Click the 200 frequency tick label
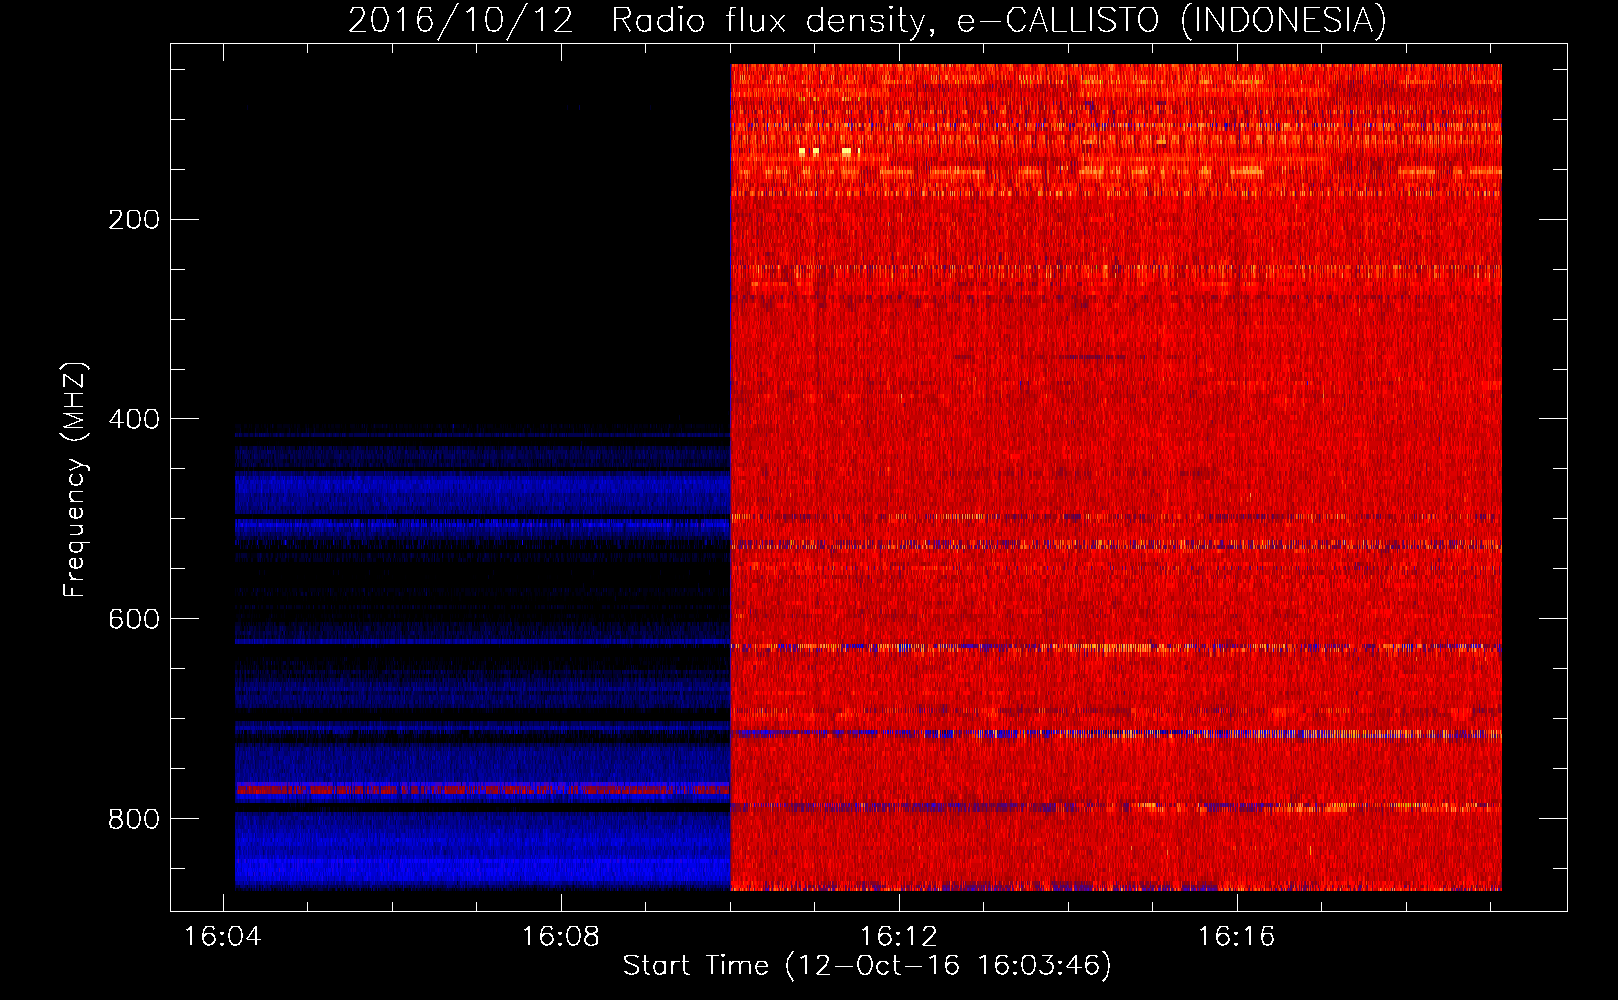1618x1000 pixels. pos(134,220)
